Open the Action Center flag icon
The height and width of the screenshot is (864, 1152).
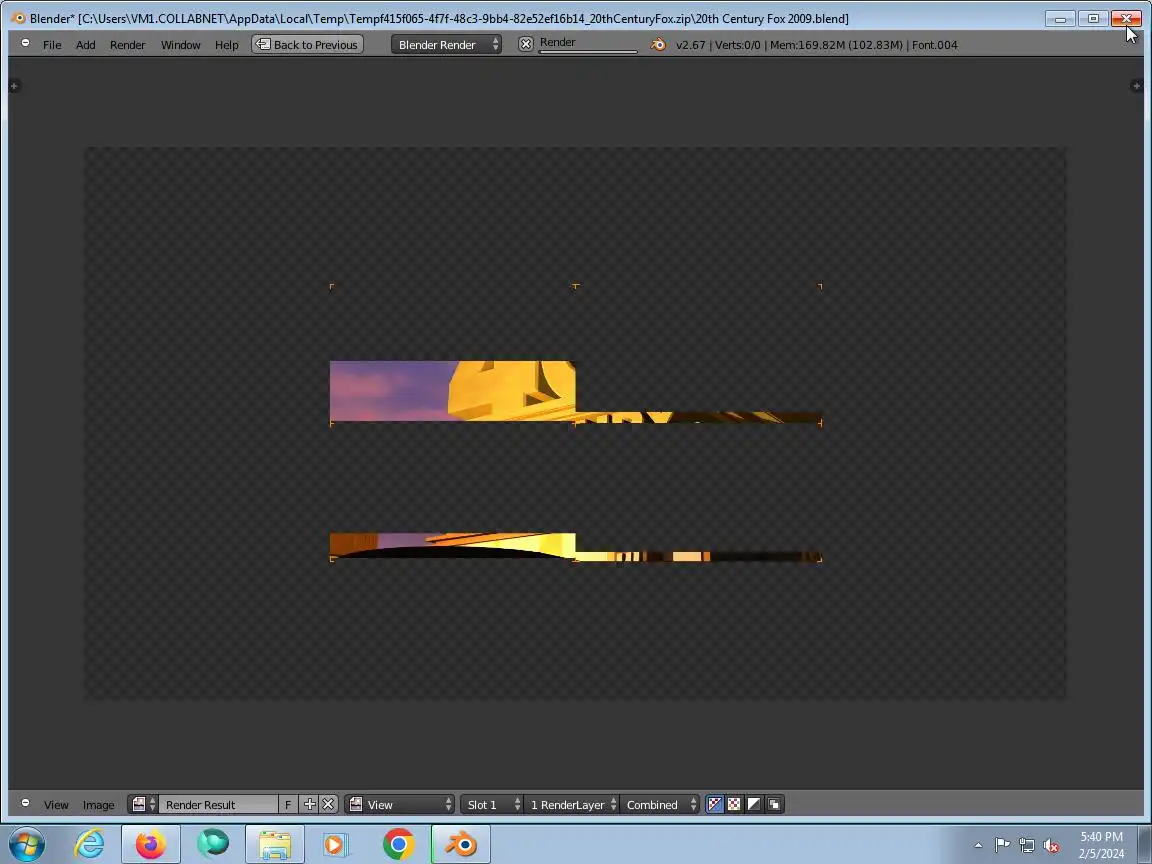1002,845
